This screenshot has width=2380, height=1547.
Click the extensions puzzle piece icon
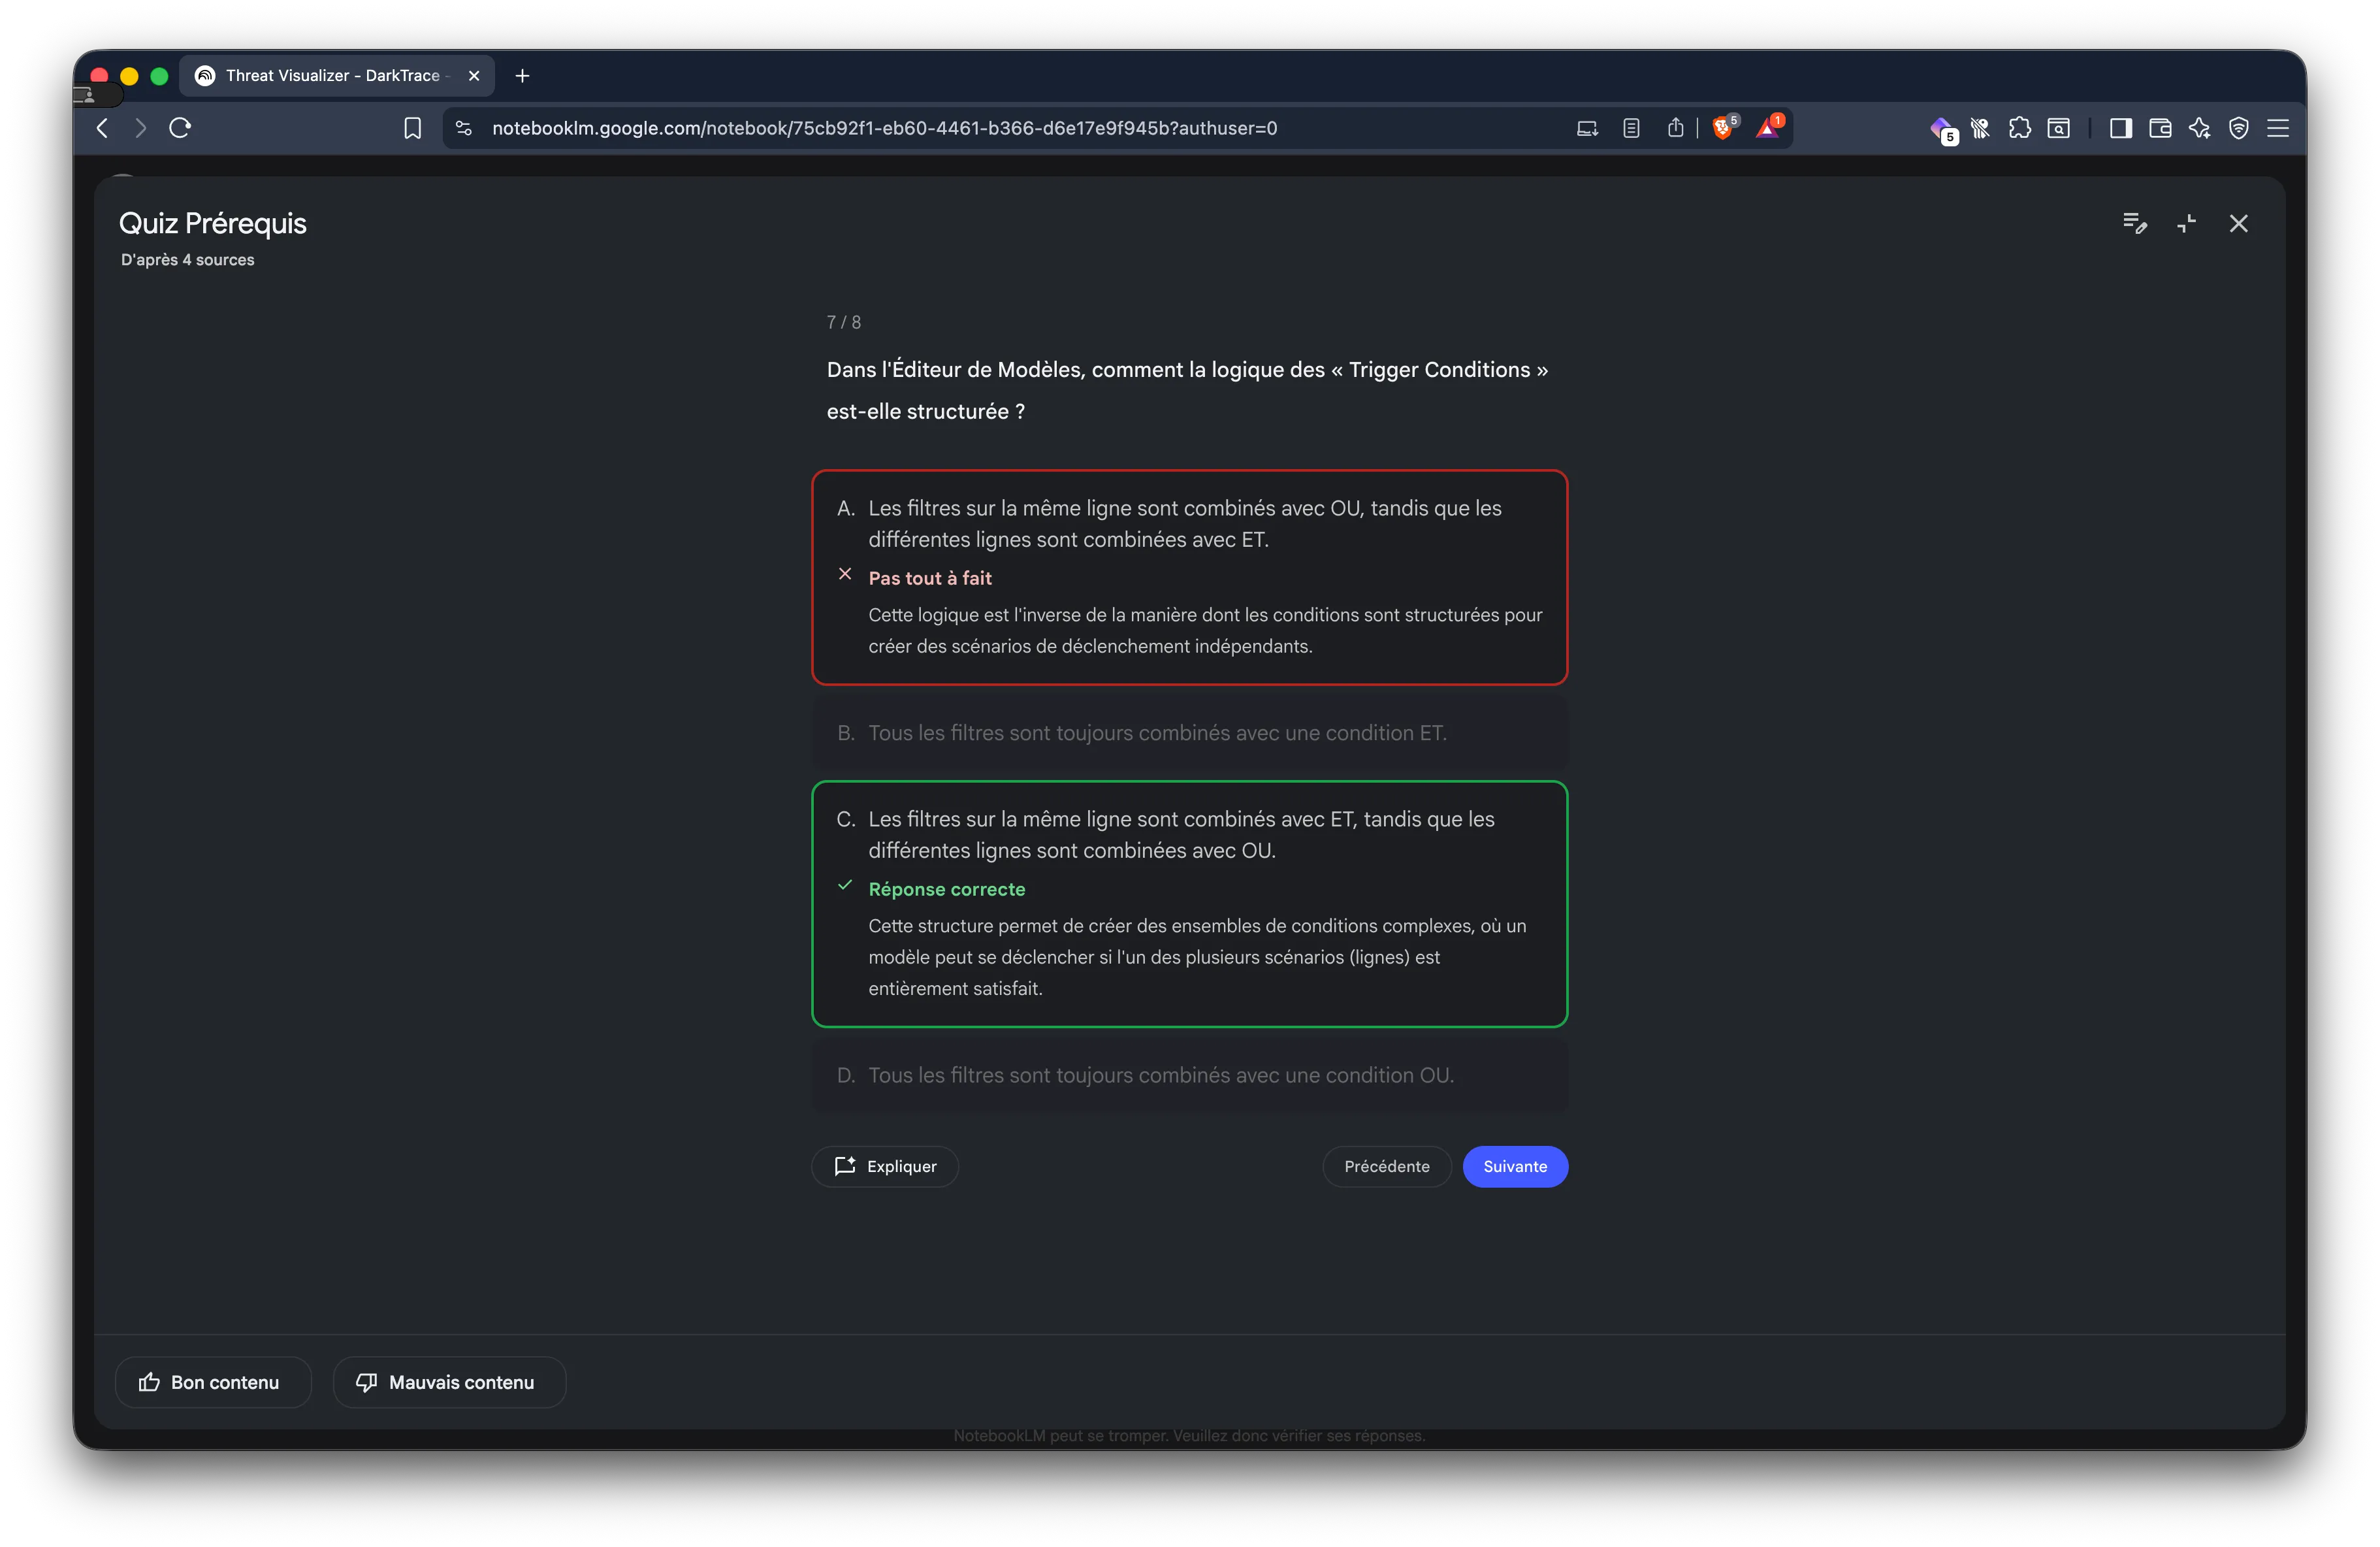[x=2021, y=128]
